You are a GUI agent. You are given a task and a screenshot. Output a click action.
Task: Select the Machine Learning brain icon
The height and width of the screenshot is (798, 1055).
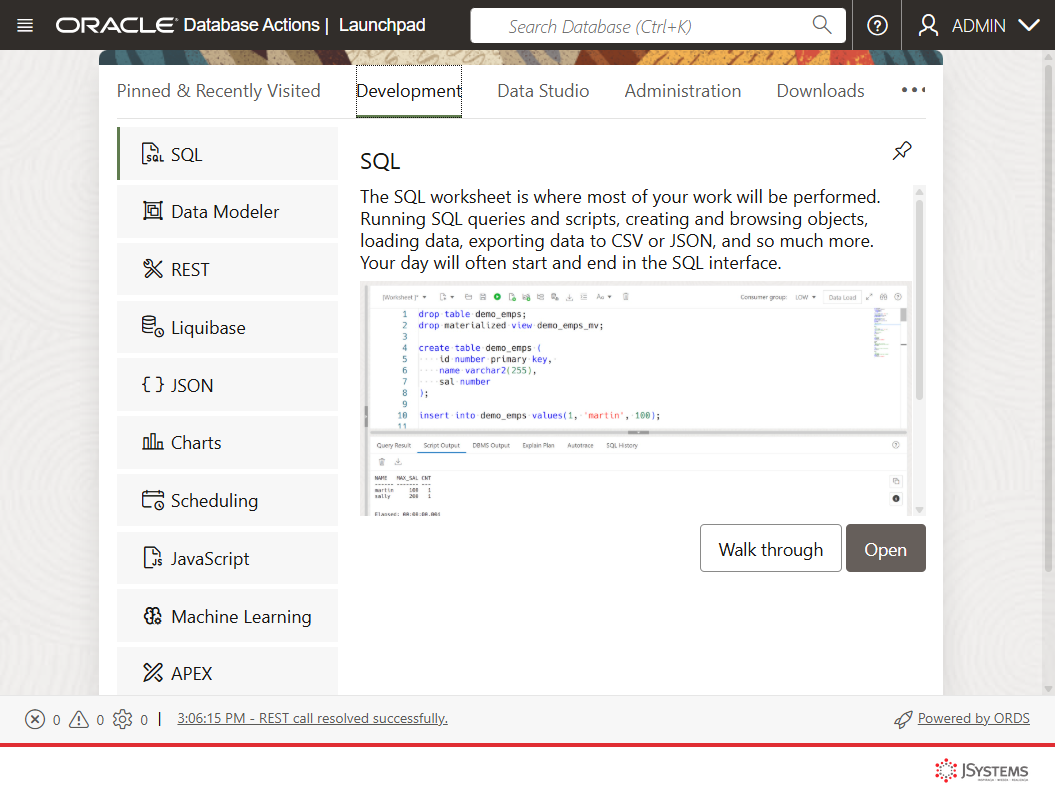pyautogui.click(x=153, y=616)
